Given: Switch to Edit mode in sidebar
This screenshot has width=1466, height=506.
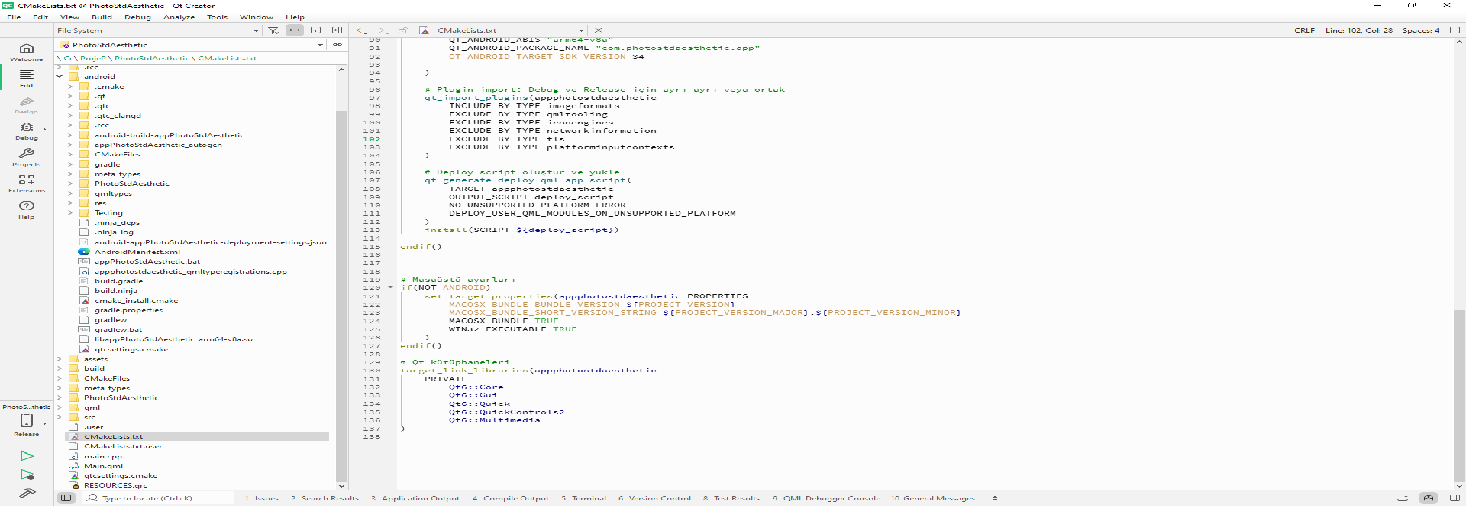Looking at the screenshot, I should [27, 78].
